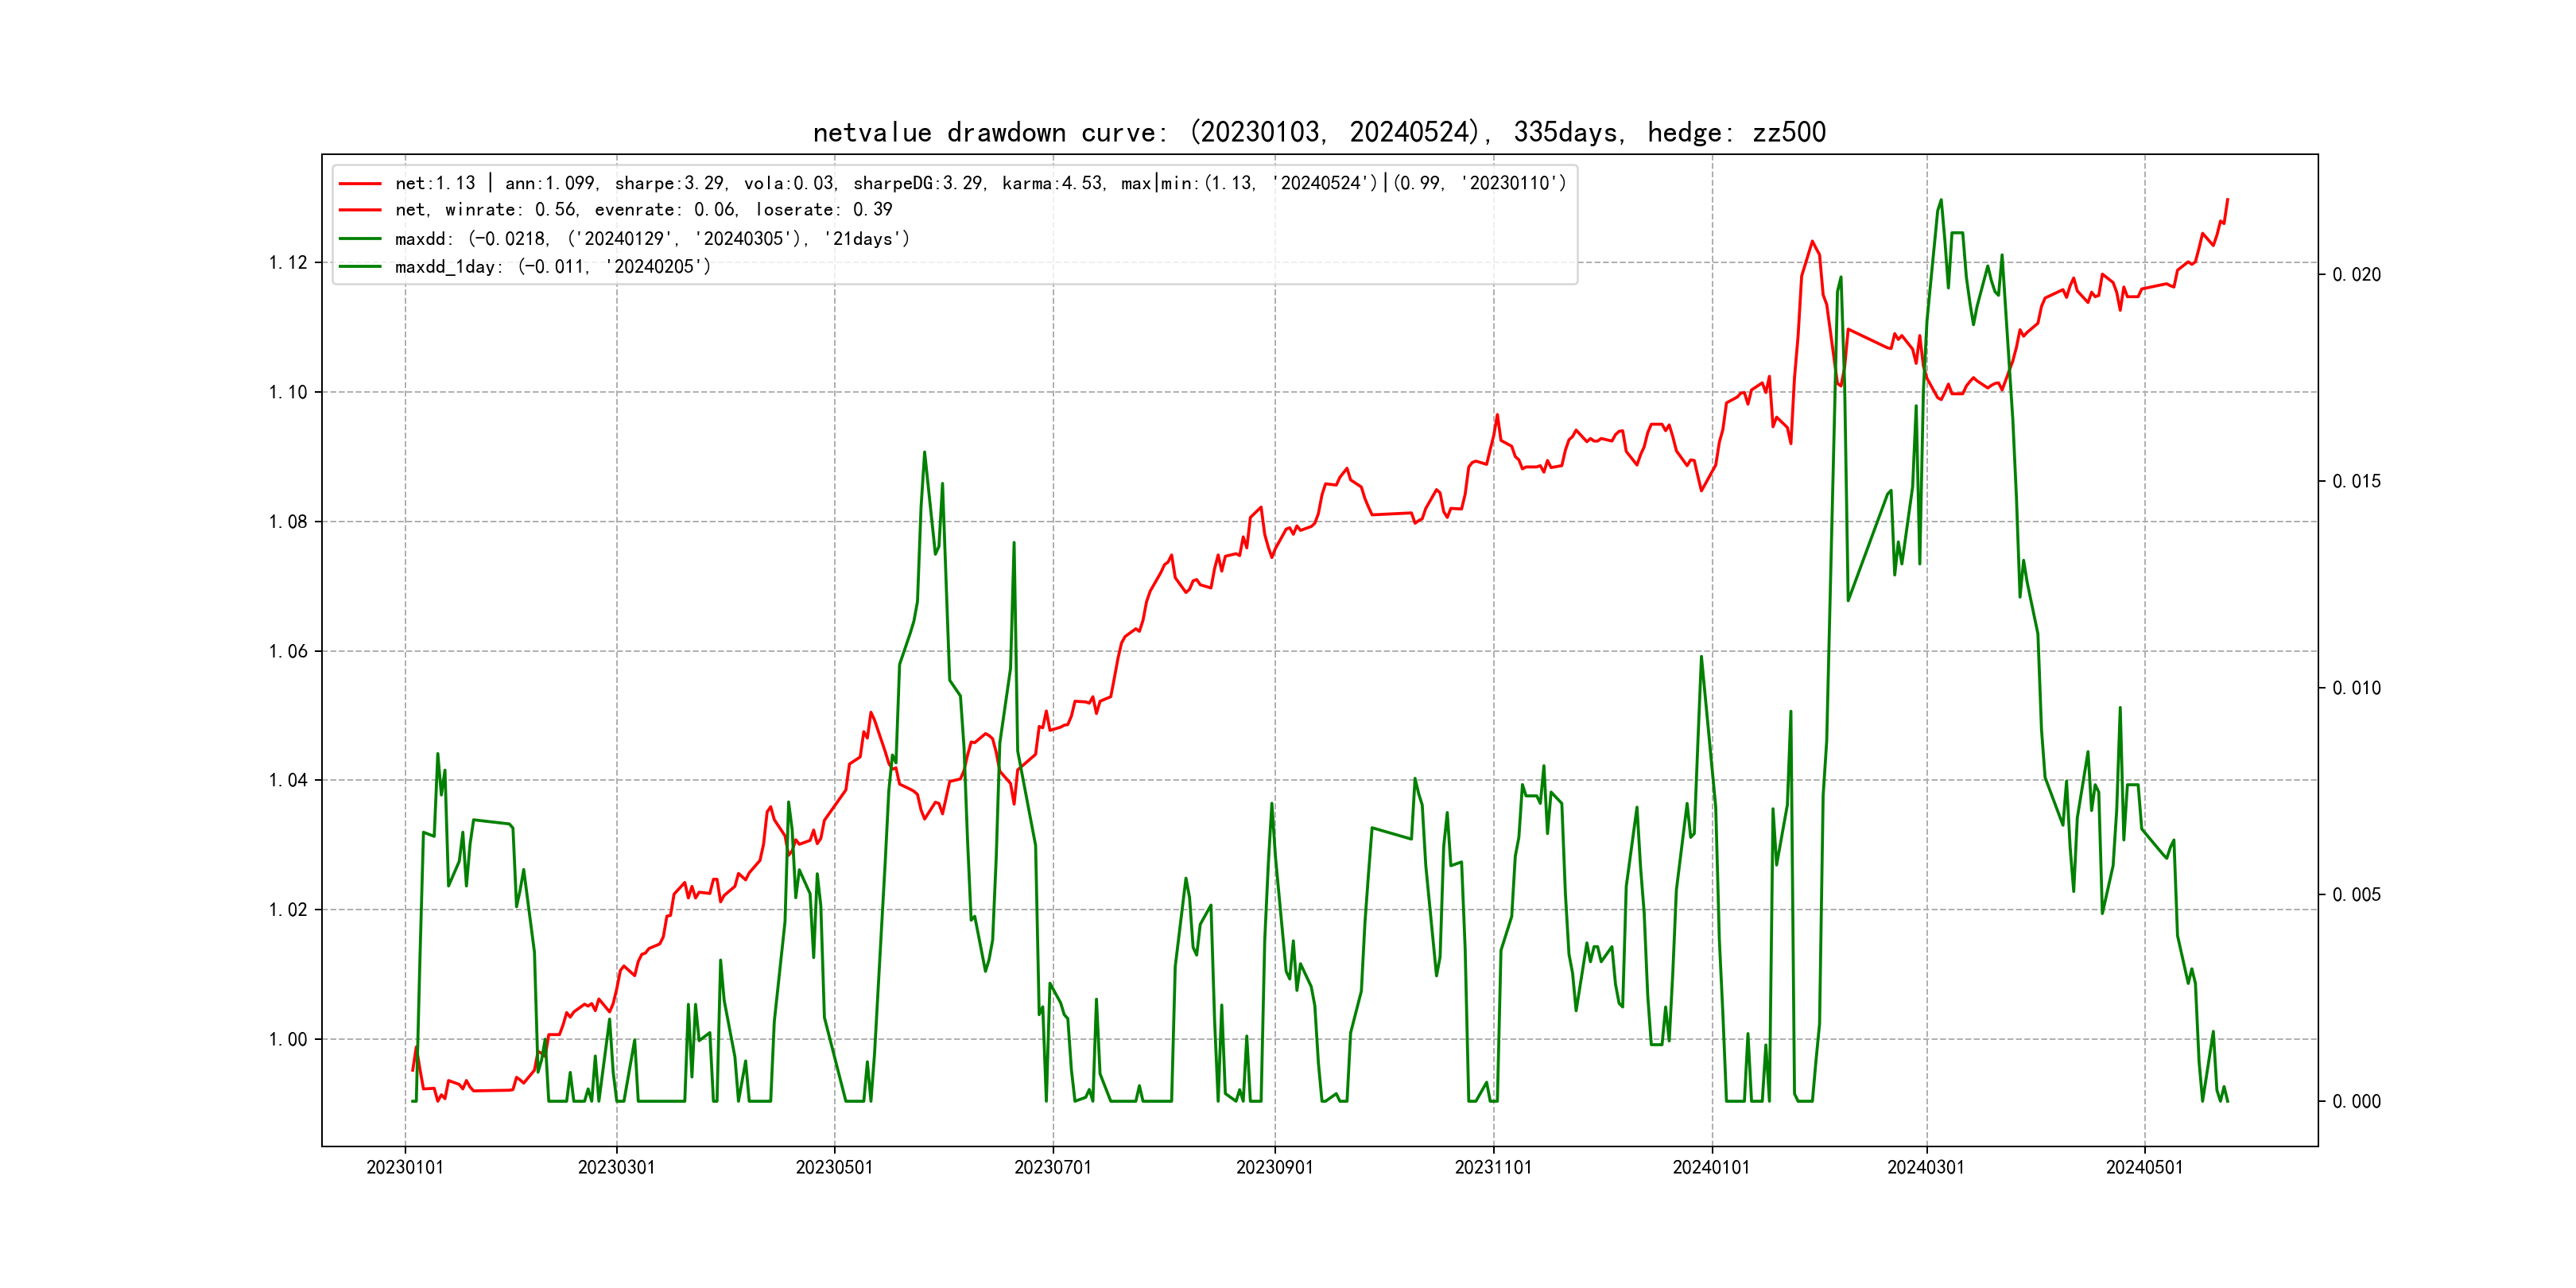This screenshot has height=1288, width=2576.
Task: Click the 20231101 x-axis tick label
Action: pyautogui.click(x=1493, y=1167)
